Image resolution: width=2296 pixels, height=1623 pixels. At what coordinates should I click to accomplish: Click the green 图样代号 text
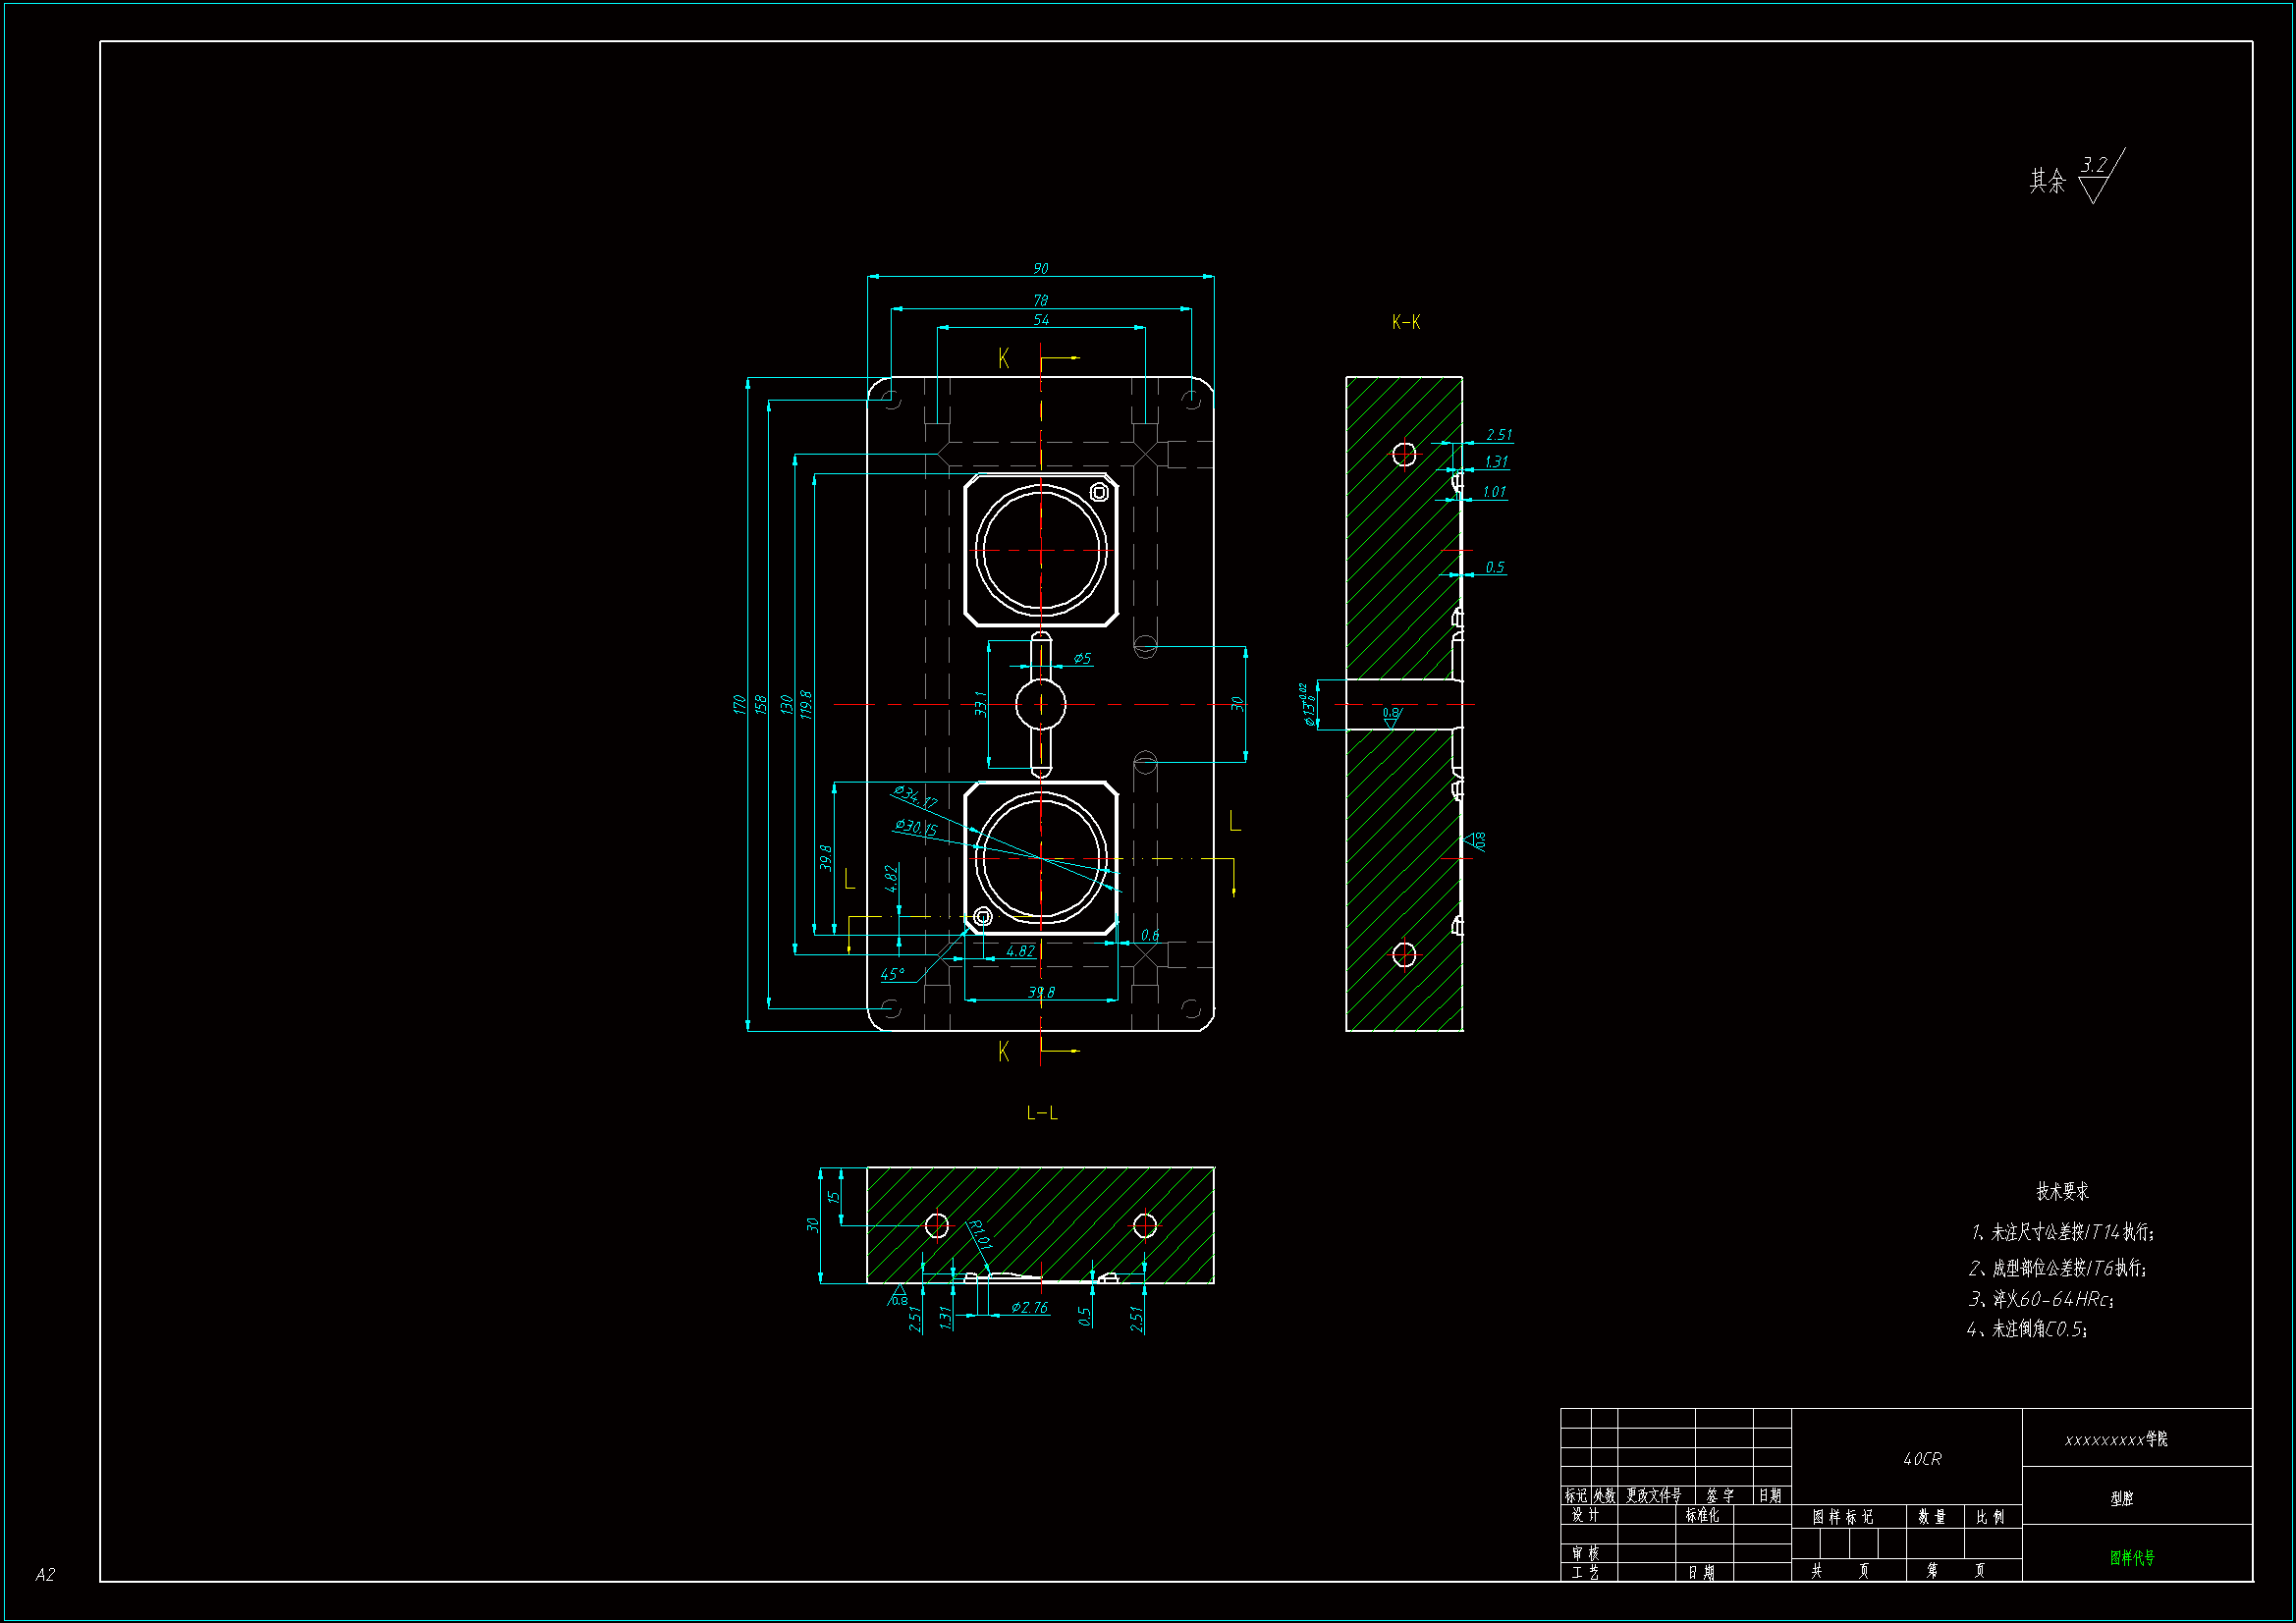click(2131, 1557)
